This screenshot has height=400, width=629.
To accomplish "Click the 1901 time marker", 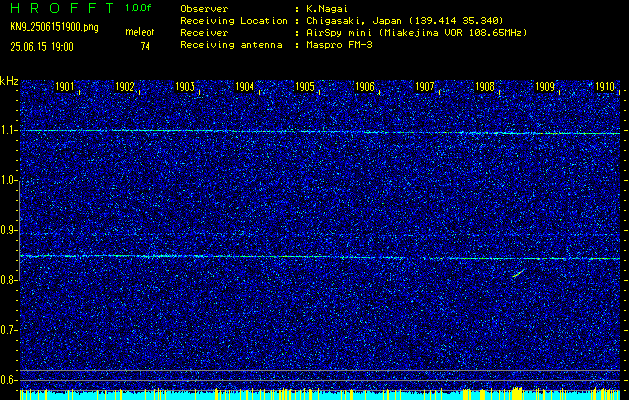I will click(x=64, y=87).
